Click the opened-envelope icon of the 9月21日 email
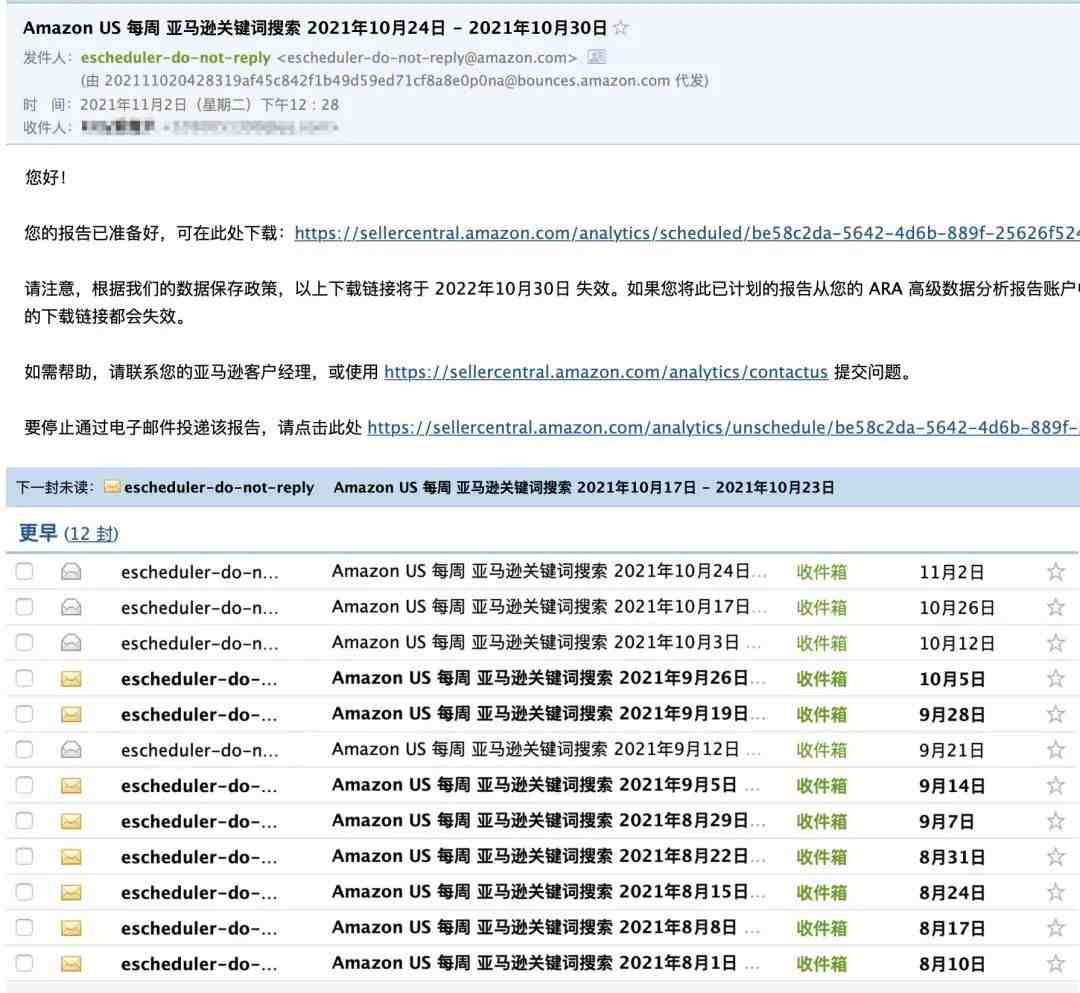Viewport: 1080px width, 993px height. pos(71,750)
